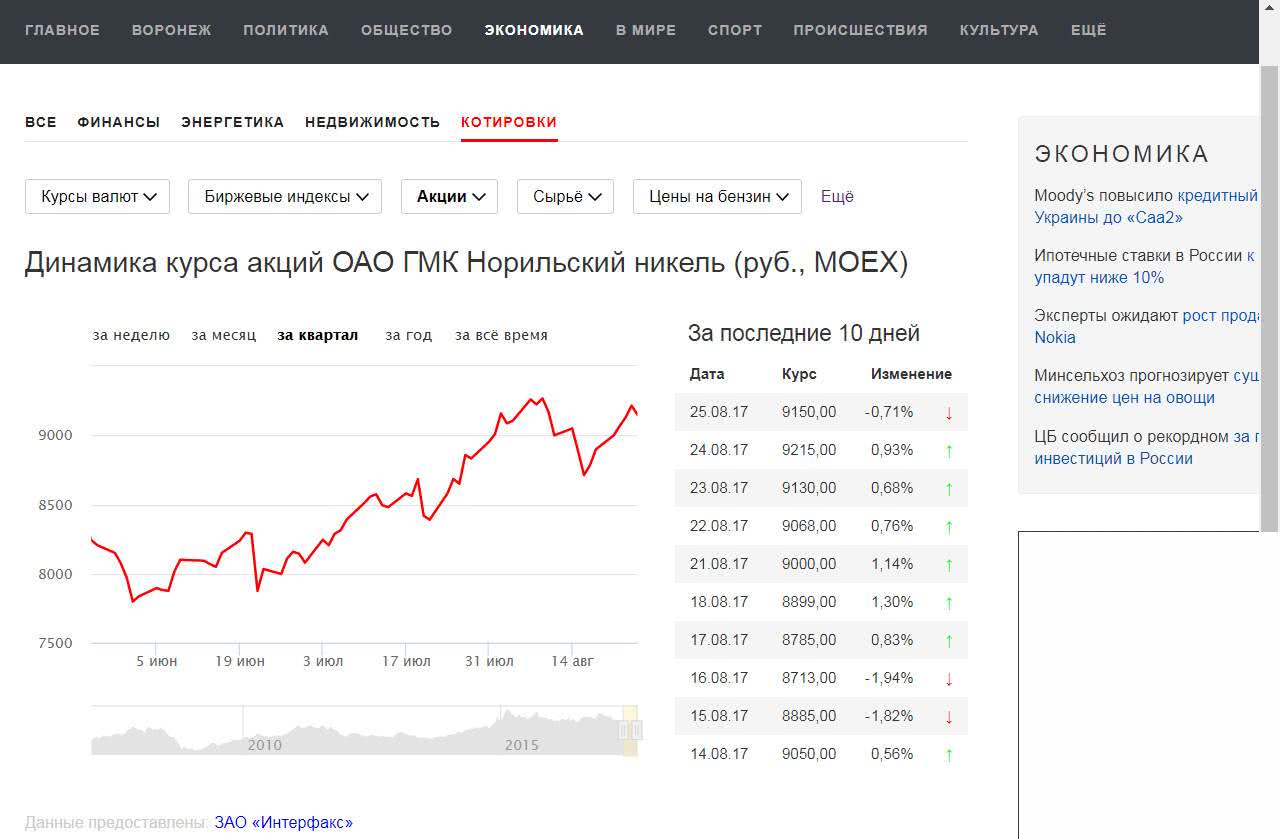Open the СПОРТ section in top menu
Image resolution: width=1280 pixels, height=839 pixels.
[x=735, y=30]
